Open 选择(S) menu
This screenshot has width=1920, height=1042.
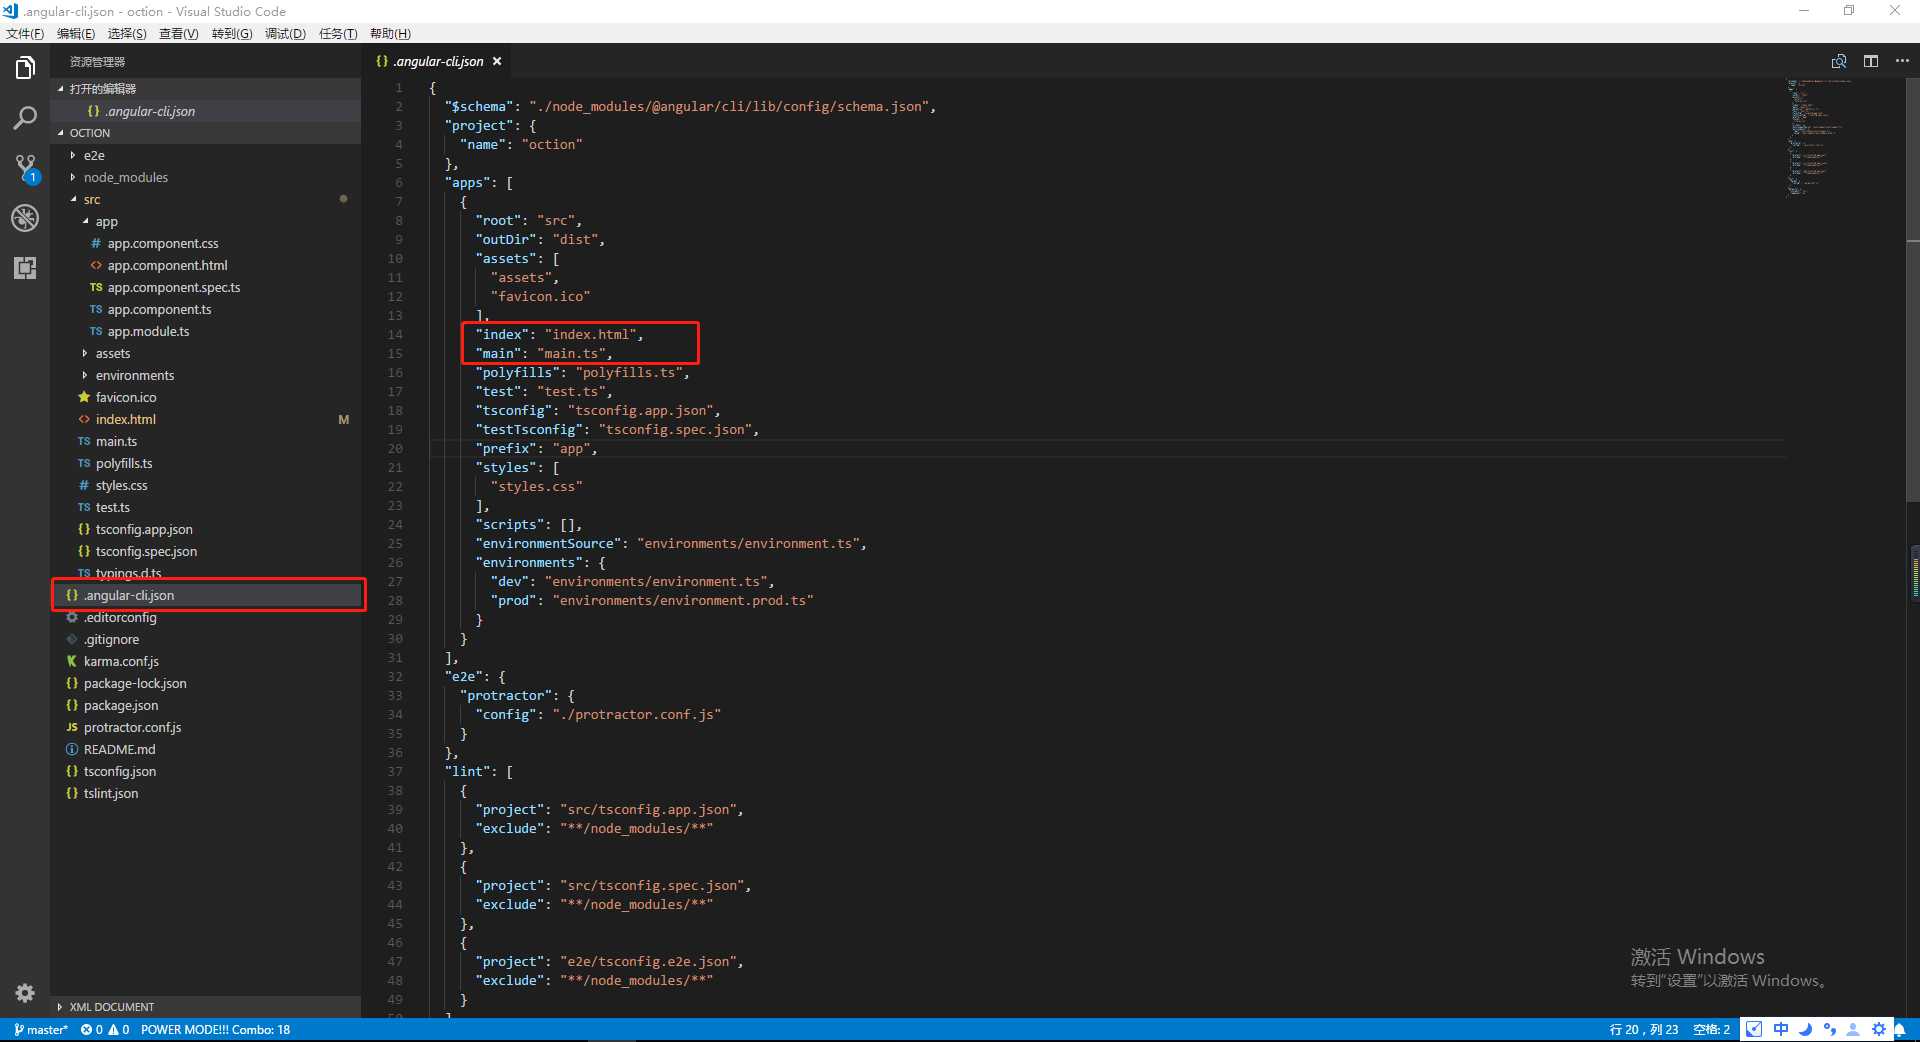point(127,33)
